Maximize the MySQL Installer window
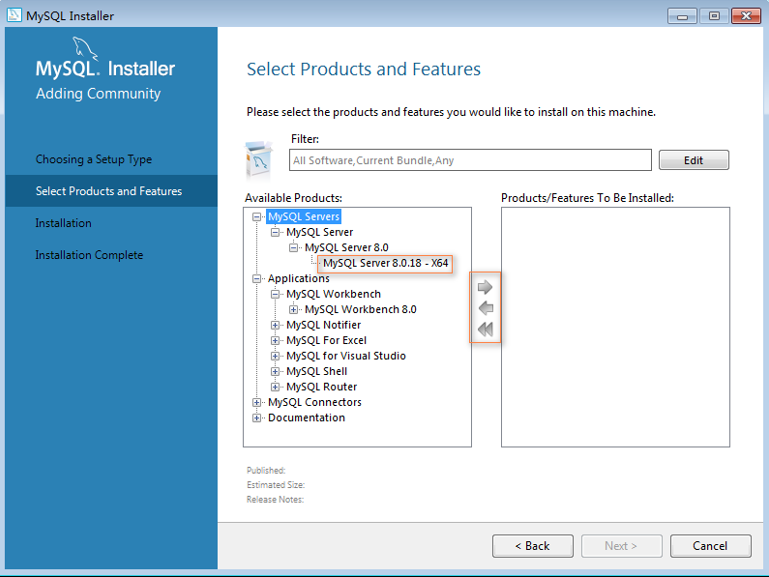Screen dimensions: 769x577 tap(714, 16)
